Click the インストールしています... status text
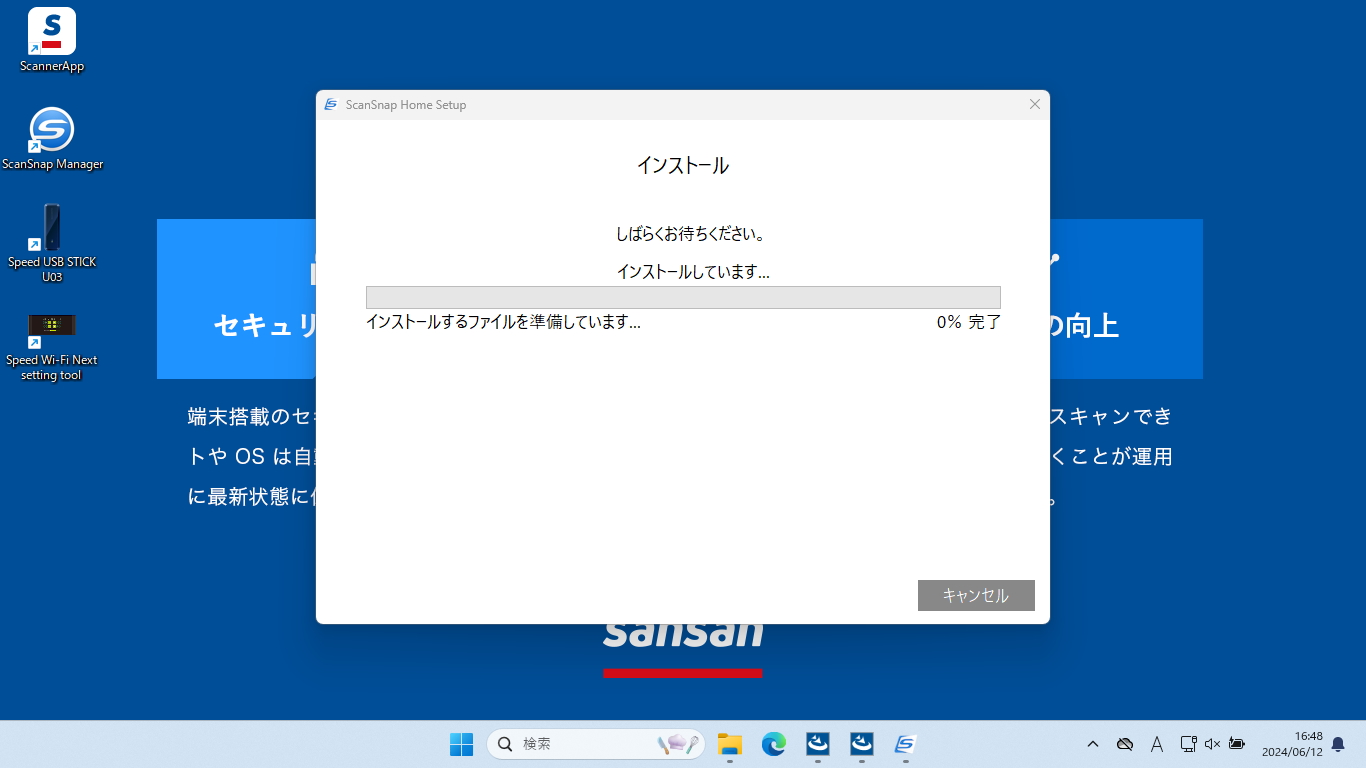Viewport: 1366px width, 768px height. pos(693,272)
